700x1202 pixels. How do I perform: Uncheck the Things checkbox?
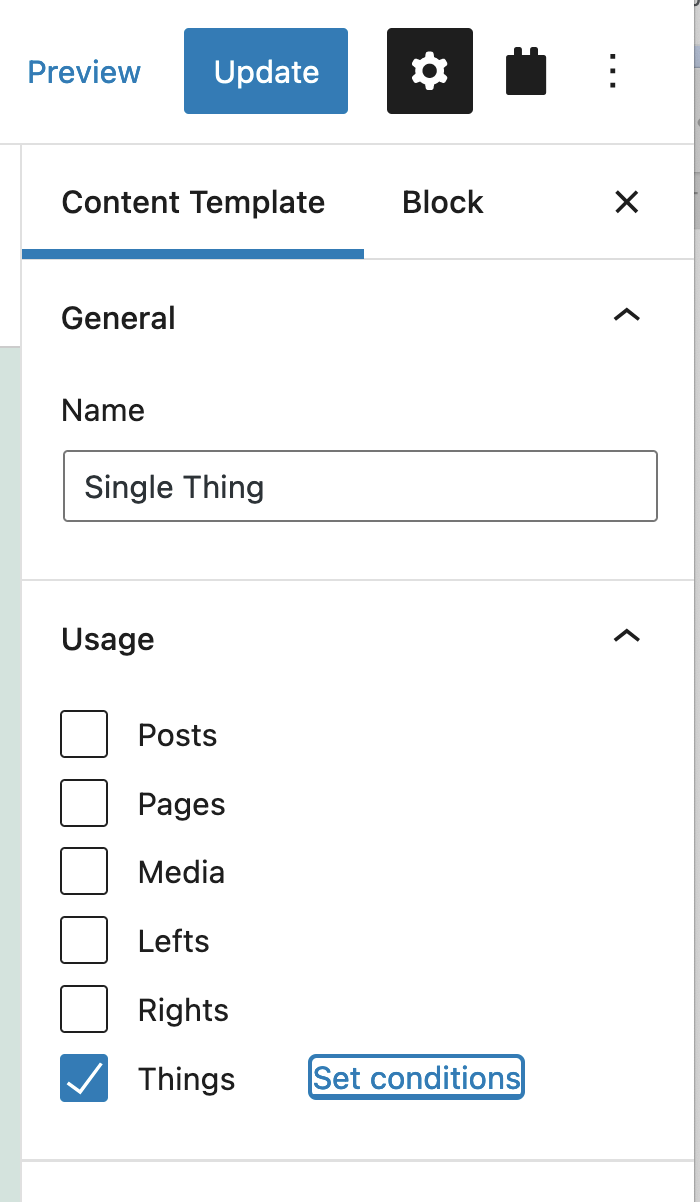tap(84, 1078)
